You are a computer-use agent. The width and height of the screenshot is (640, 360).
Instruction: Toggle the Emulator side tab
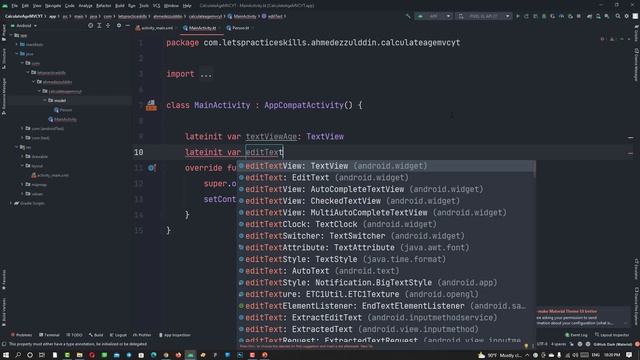click(x=636, y=269)
